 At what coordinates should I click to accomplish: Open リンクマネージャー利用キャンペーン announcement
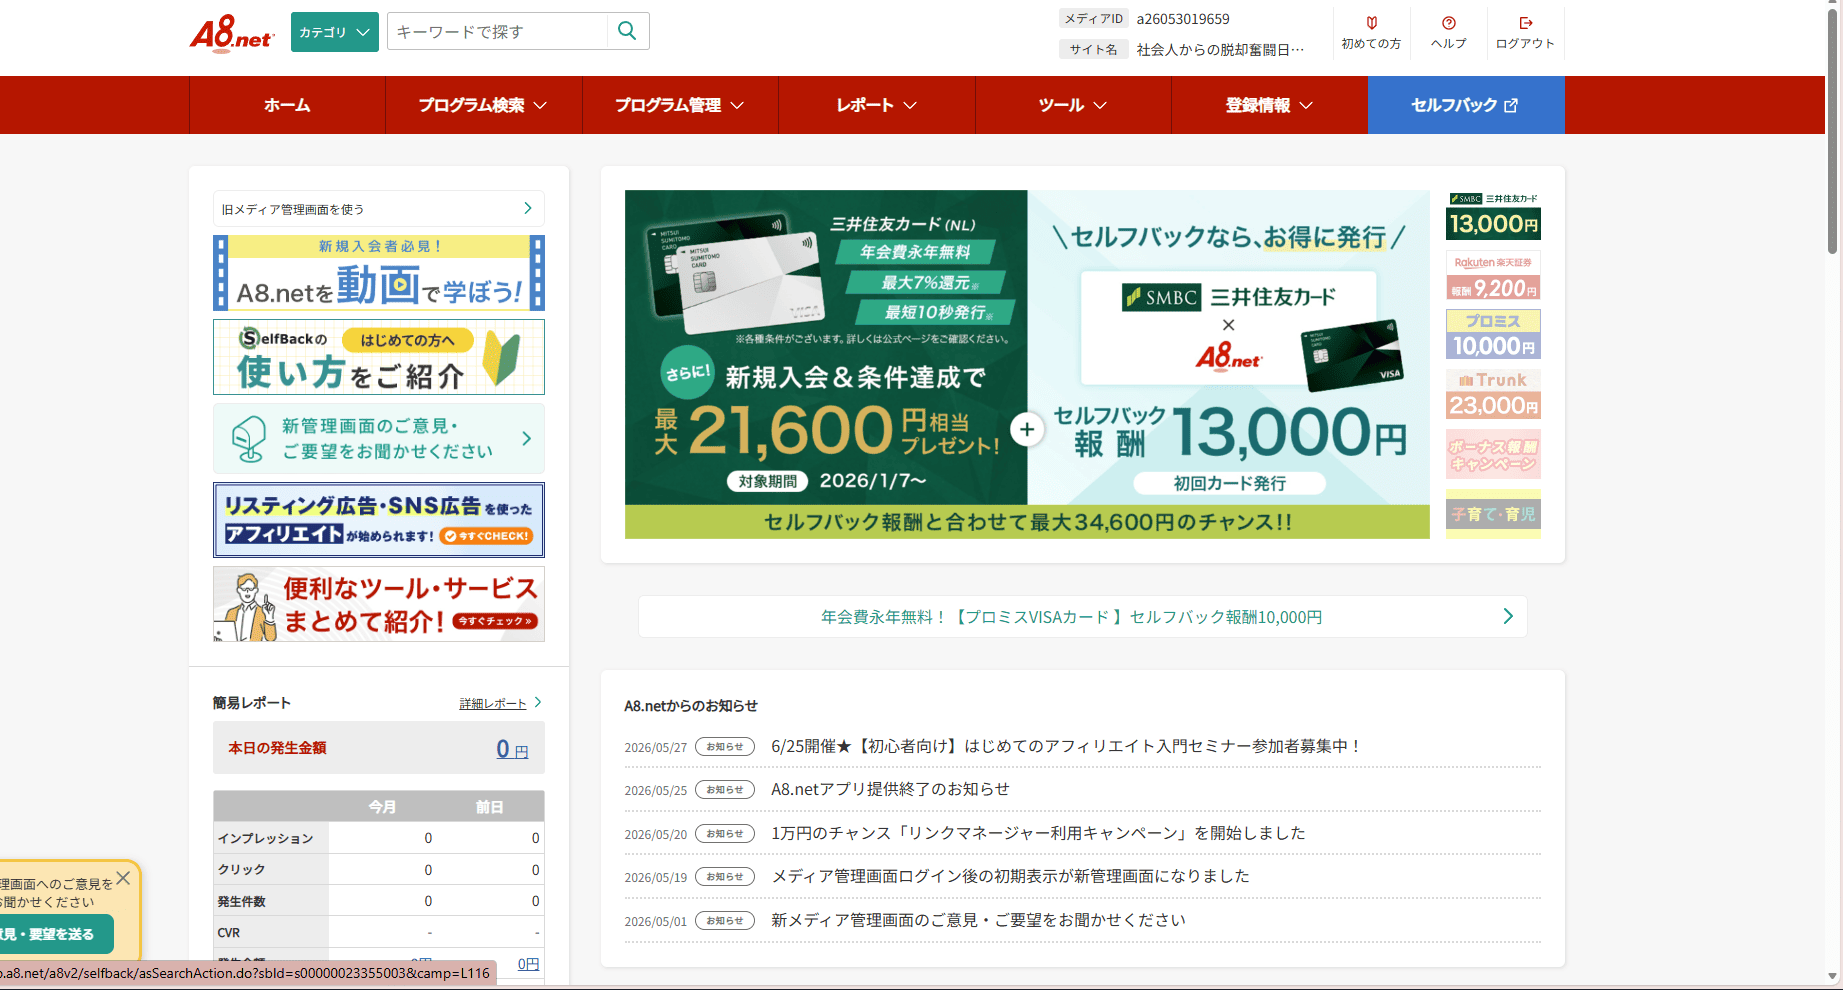point(1038,833)
